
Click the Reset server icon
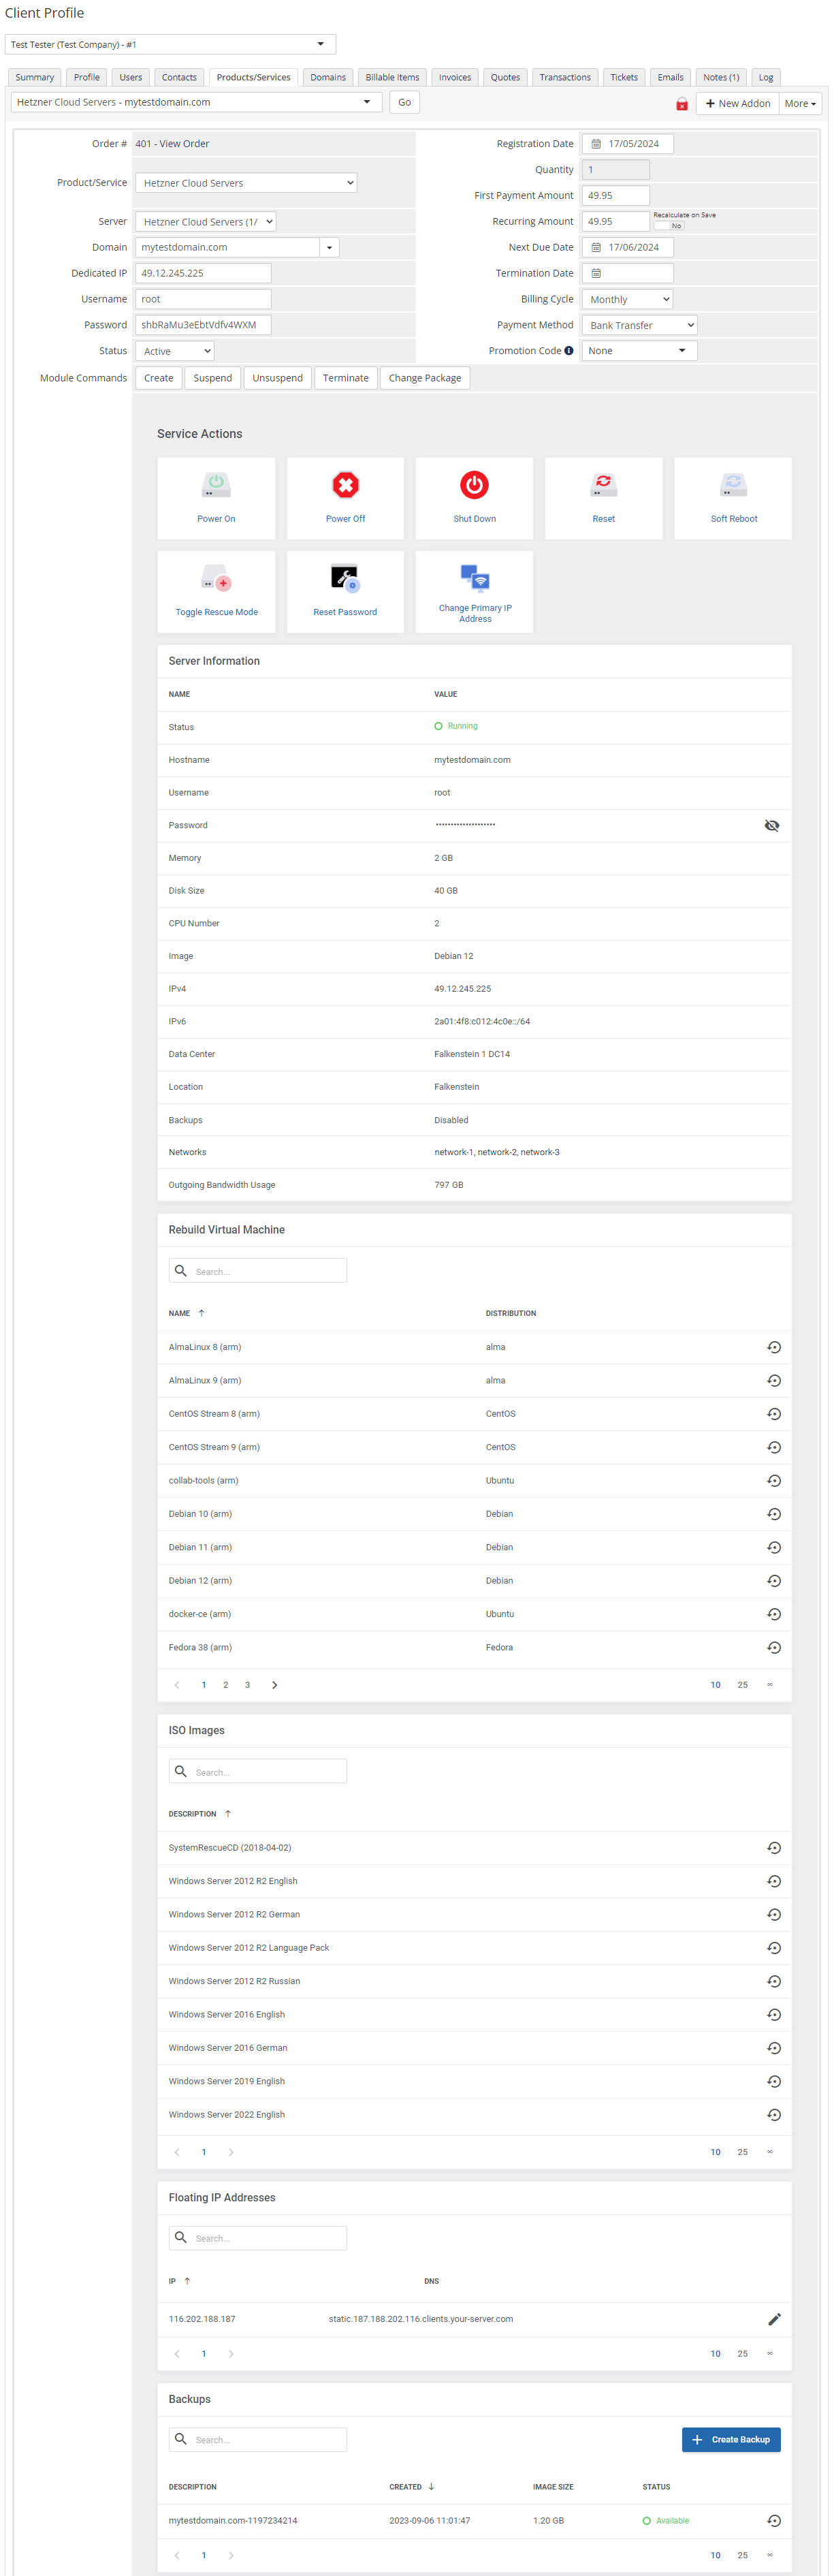[x=603, y=486]
